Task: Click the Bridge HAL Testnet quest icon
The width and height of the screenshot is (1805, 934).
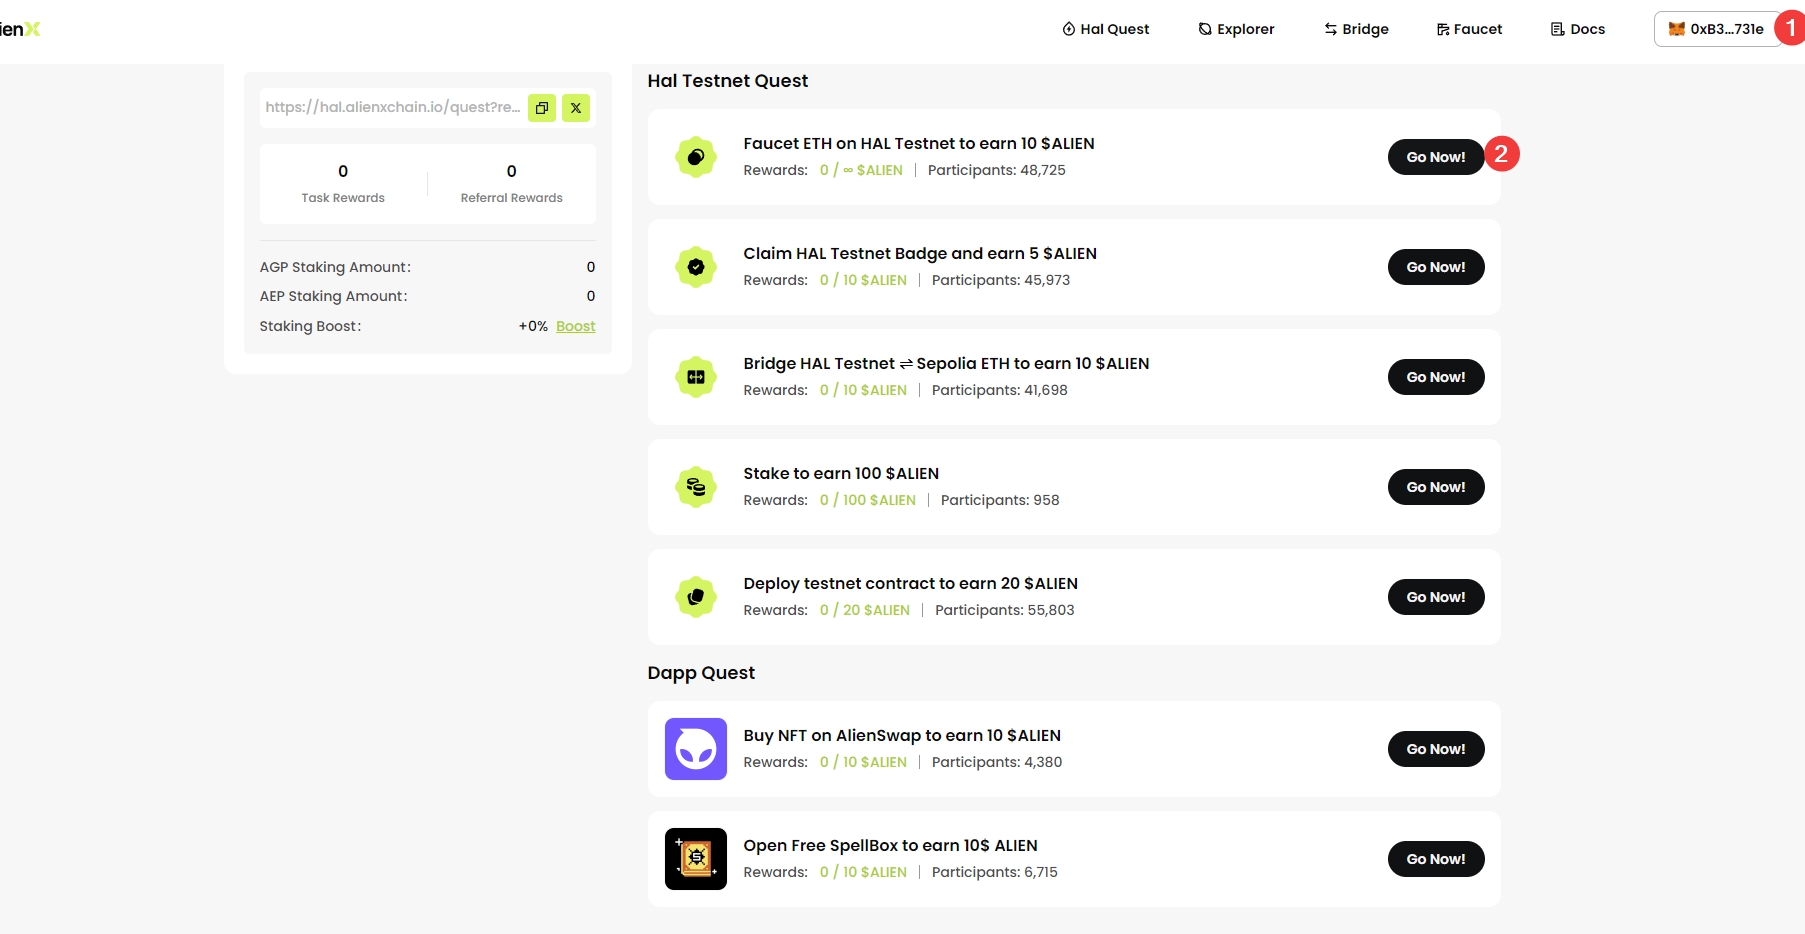Action: pyautogui.click(x=696, y=377)
